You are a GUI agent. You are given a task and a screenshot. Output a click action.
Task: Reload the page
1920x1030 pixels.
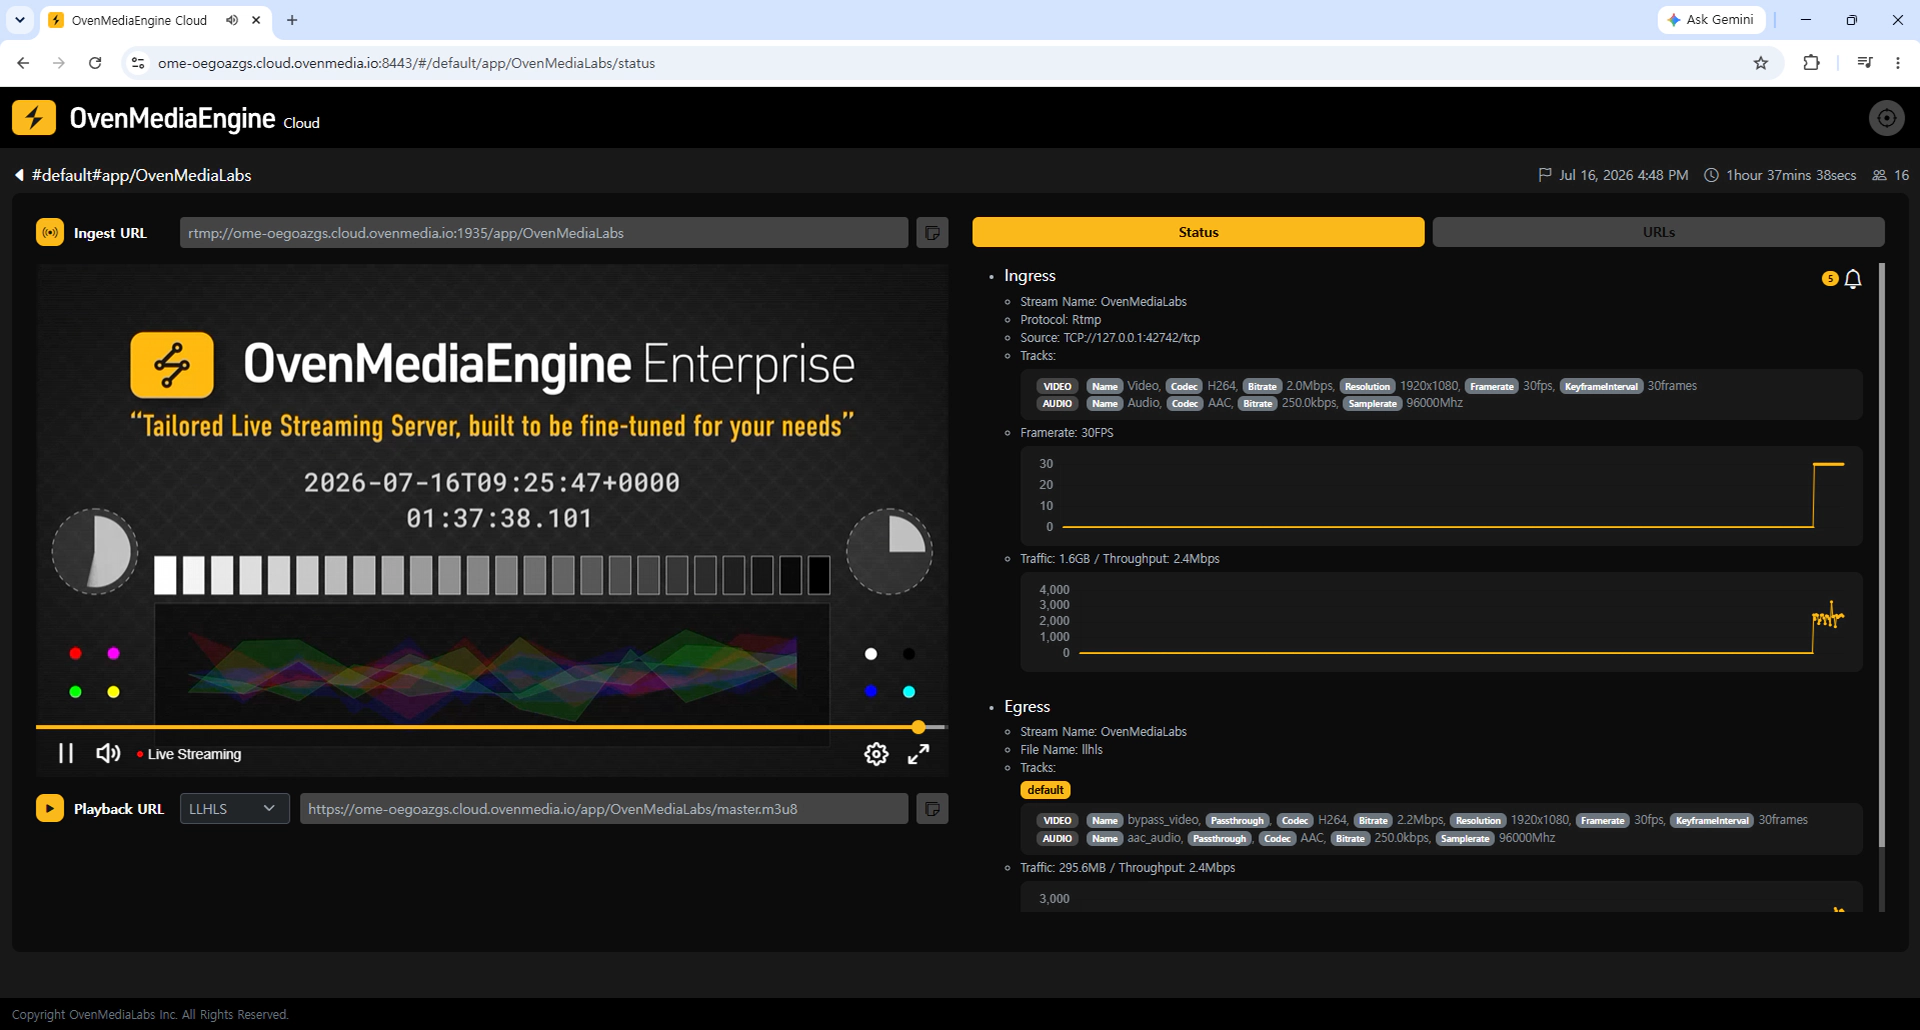[x=95, y=63]
